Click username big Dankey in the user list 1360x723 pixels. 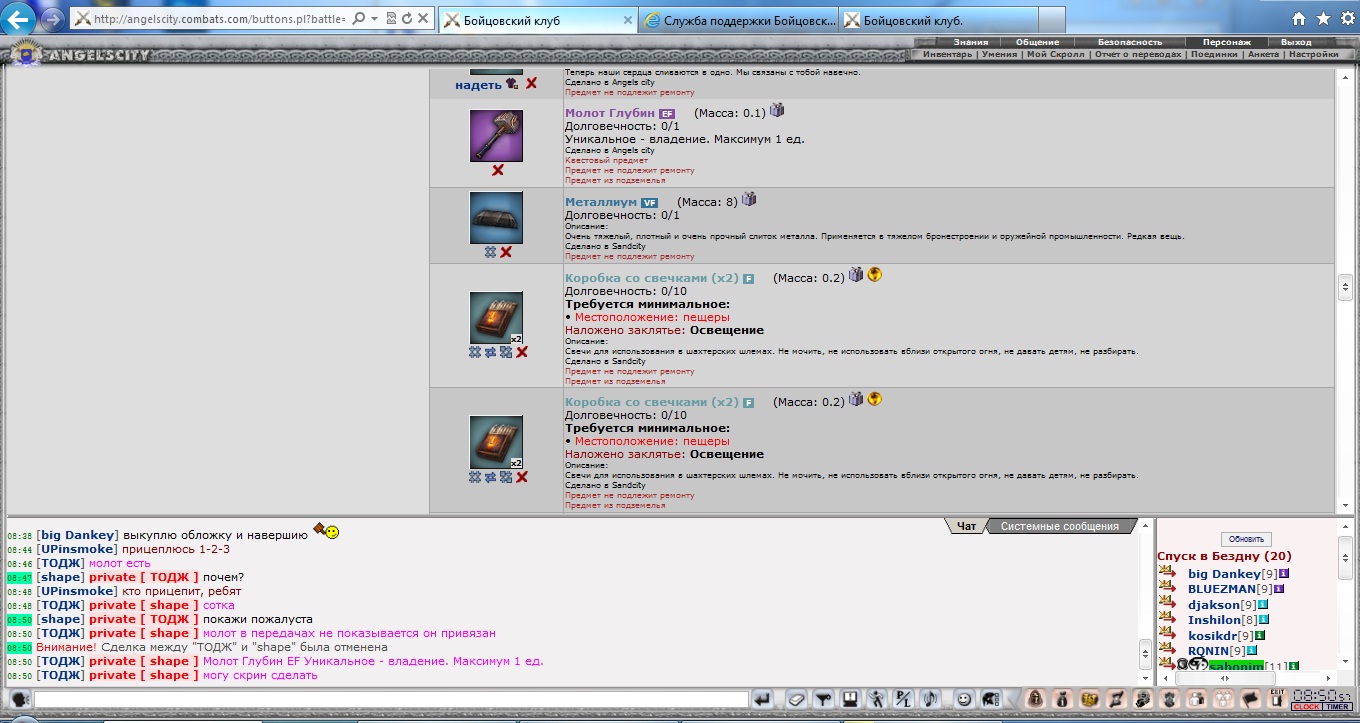[x=1224, y=574]
